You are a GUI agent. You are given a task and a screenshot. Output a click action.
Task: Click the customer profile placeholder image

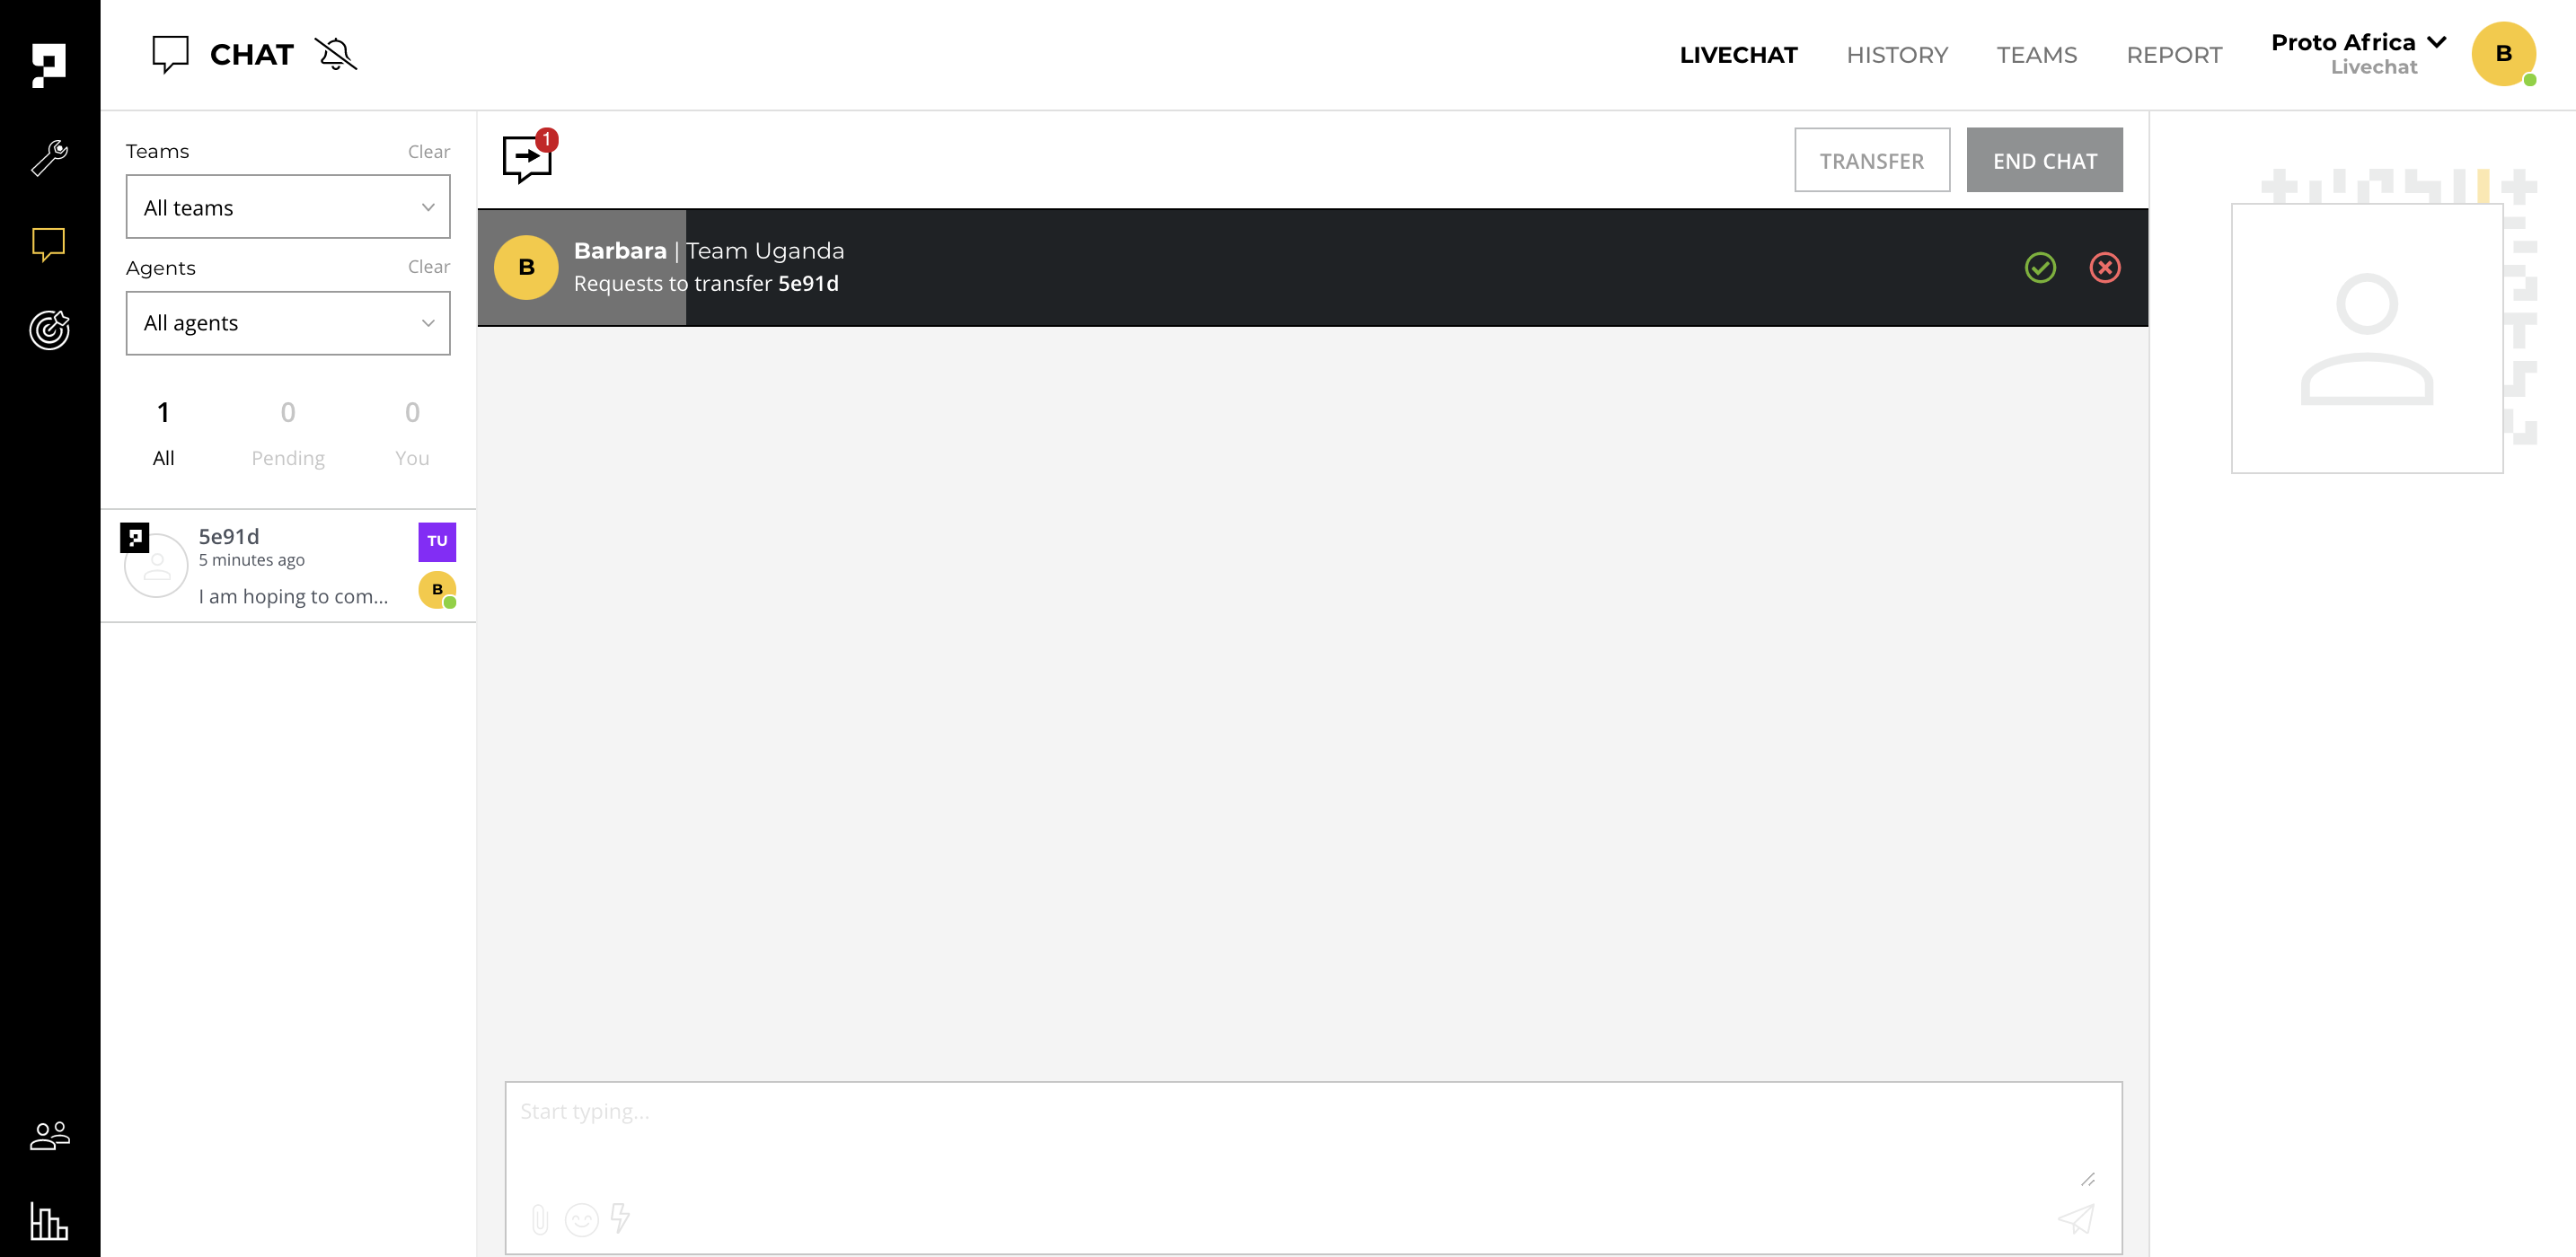point(2367,338)
